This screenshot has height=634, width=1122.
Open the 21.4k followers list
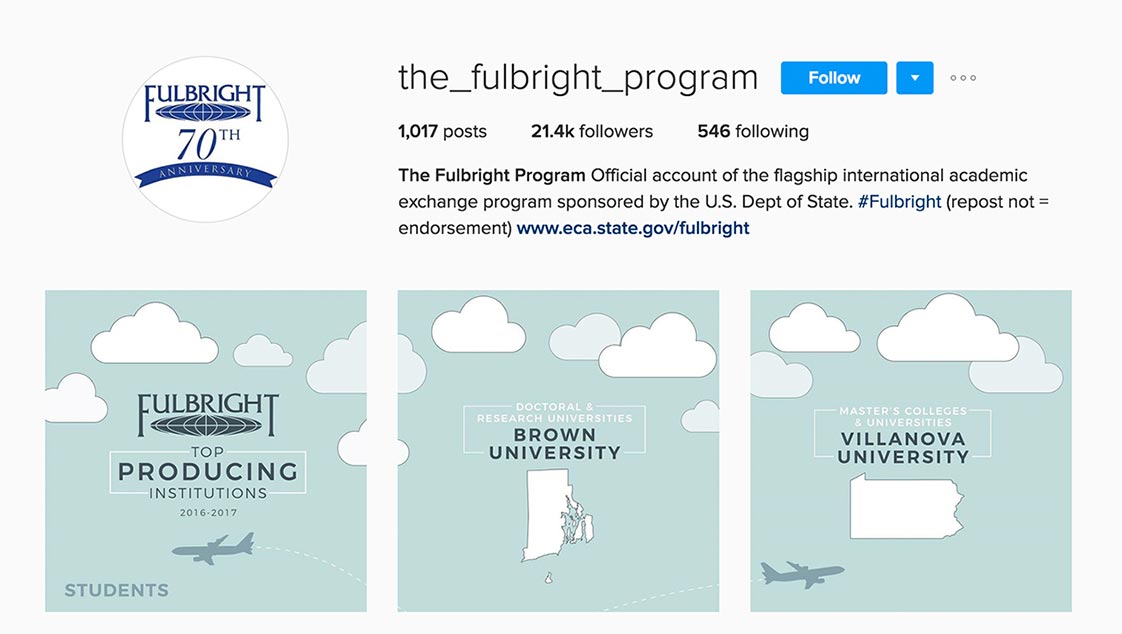click(591, 131)
